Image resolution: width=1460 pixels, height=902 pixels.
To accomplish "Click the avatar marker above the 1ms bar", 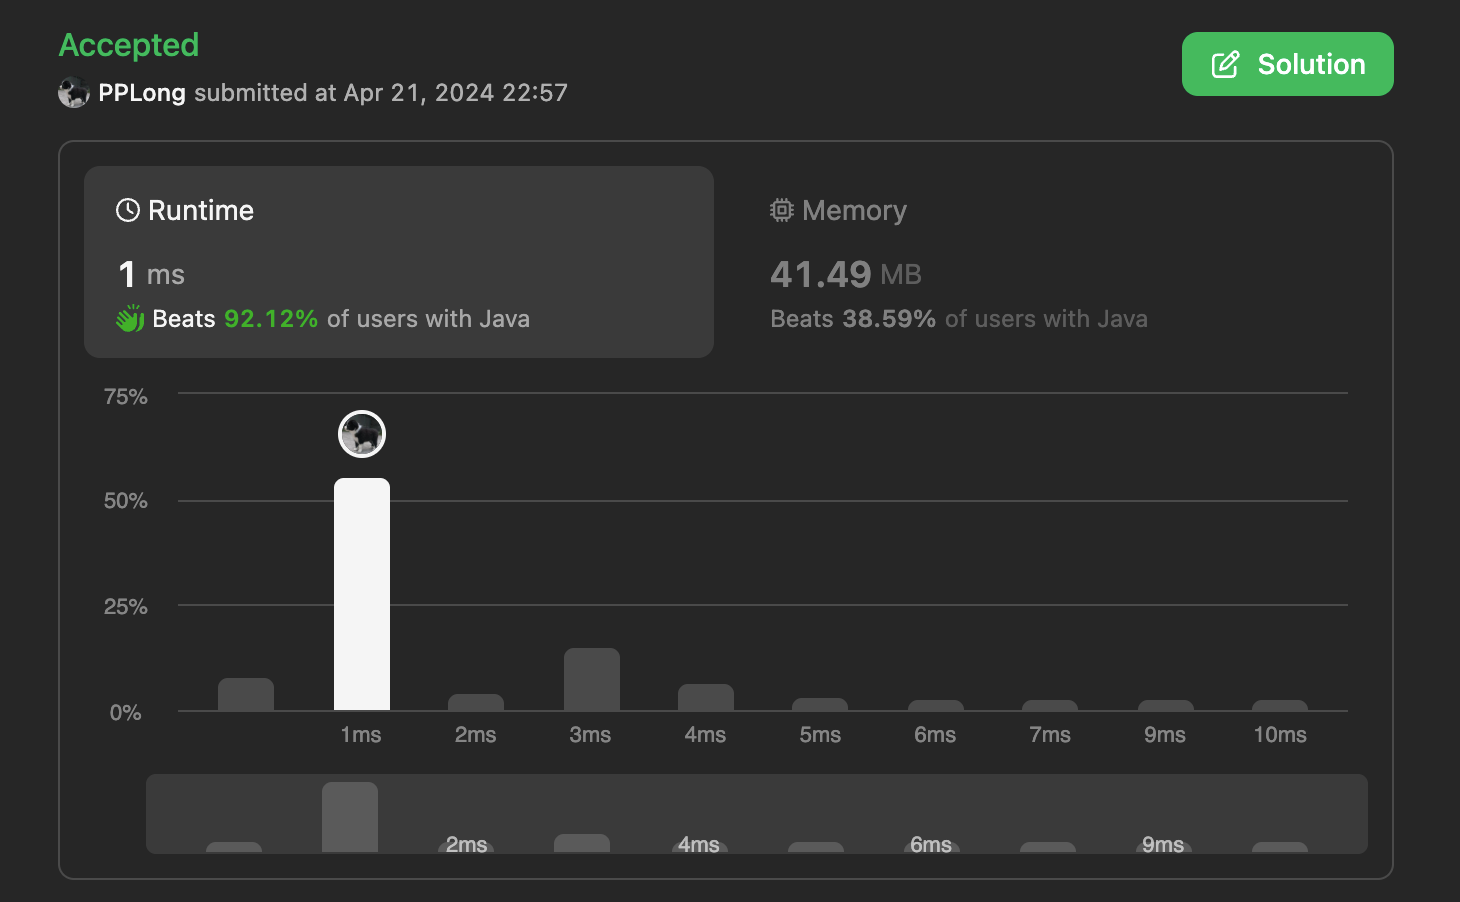I will pos(362,434).
